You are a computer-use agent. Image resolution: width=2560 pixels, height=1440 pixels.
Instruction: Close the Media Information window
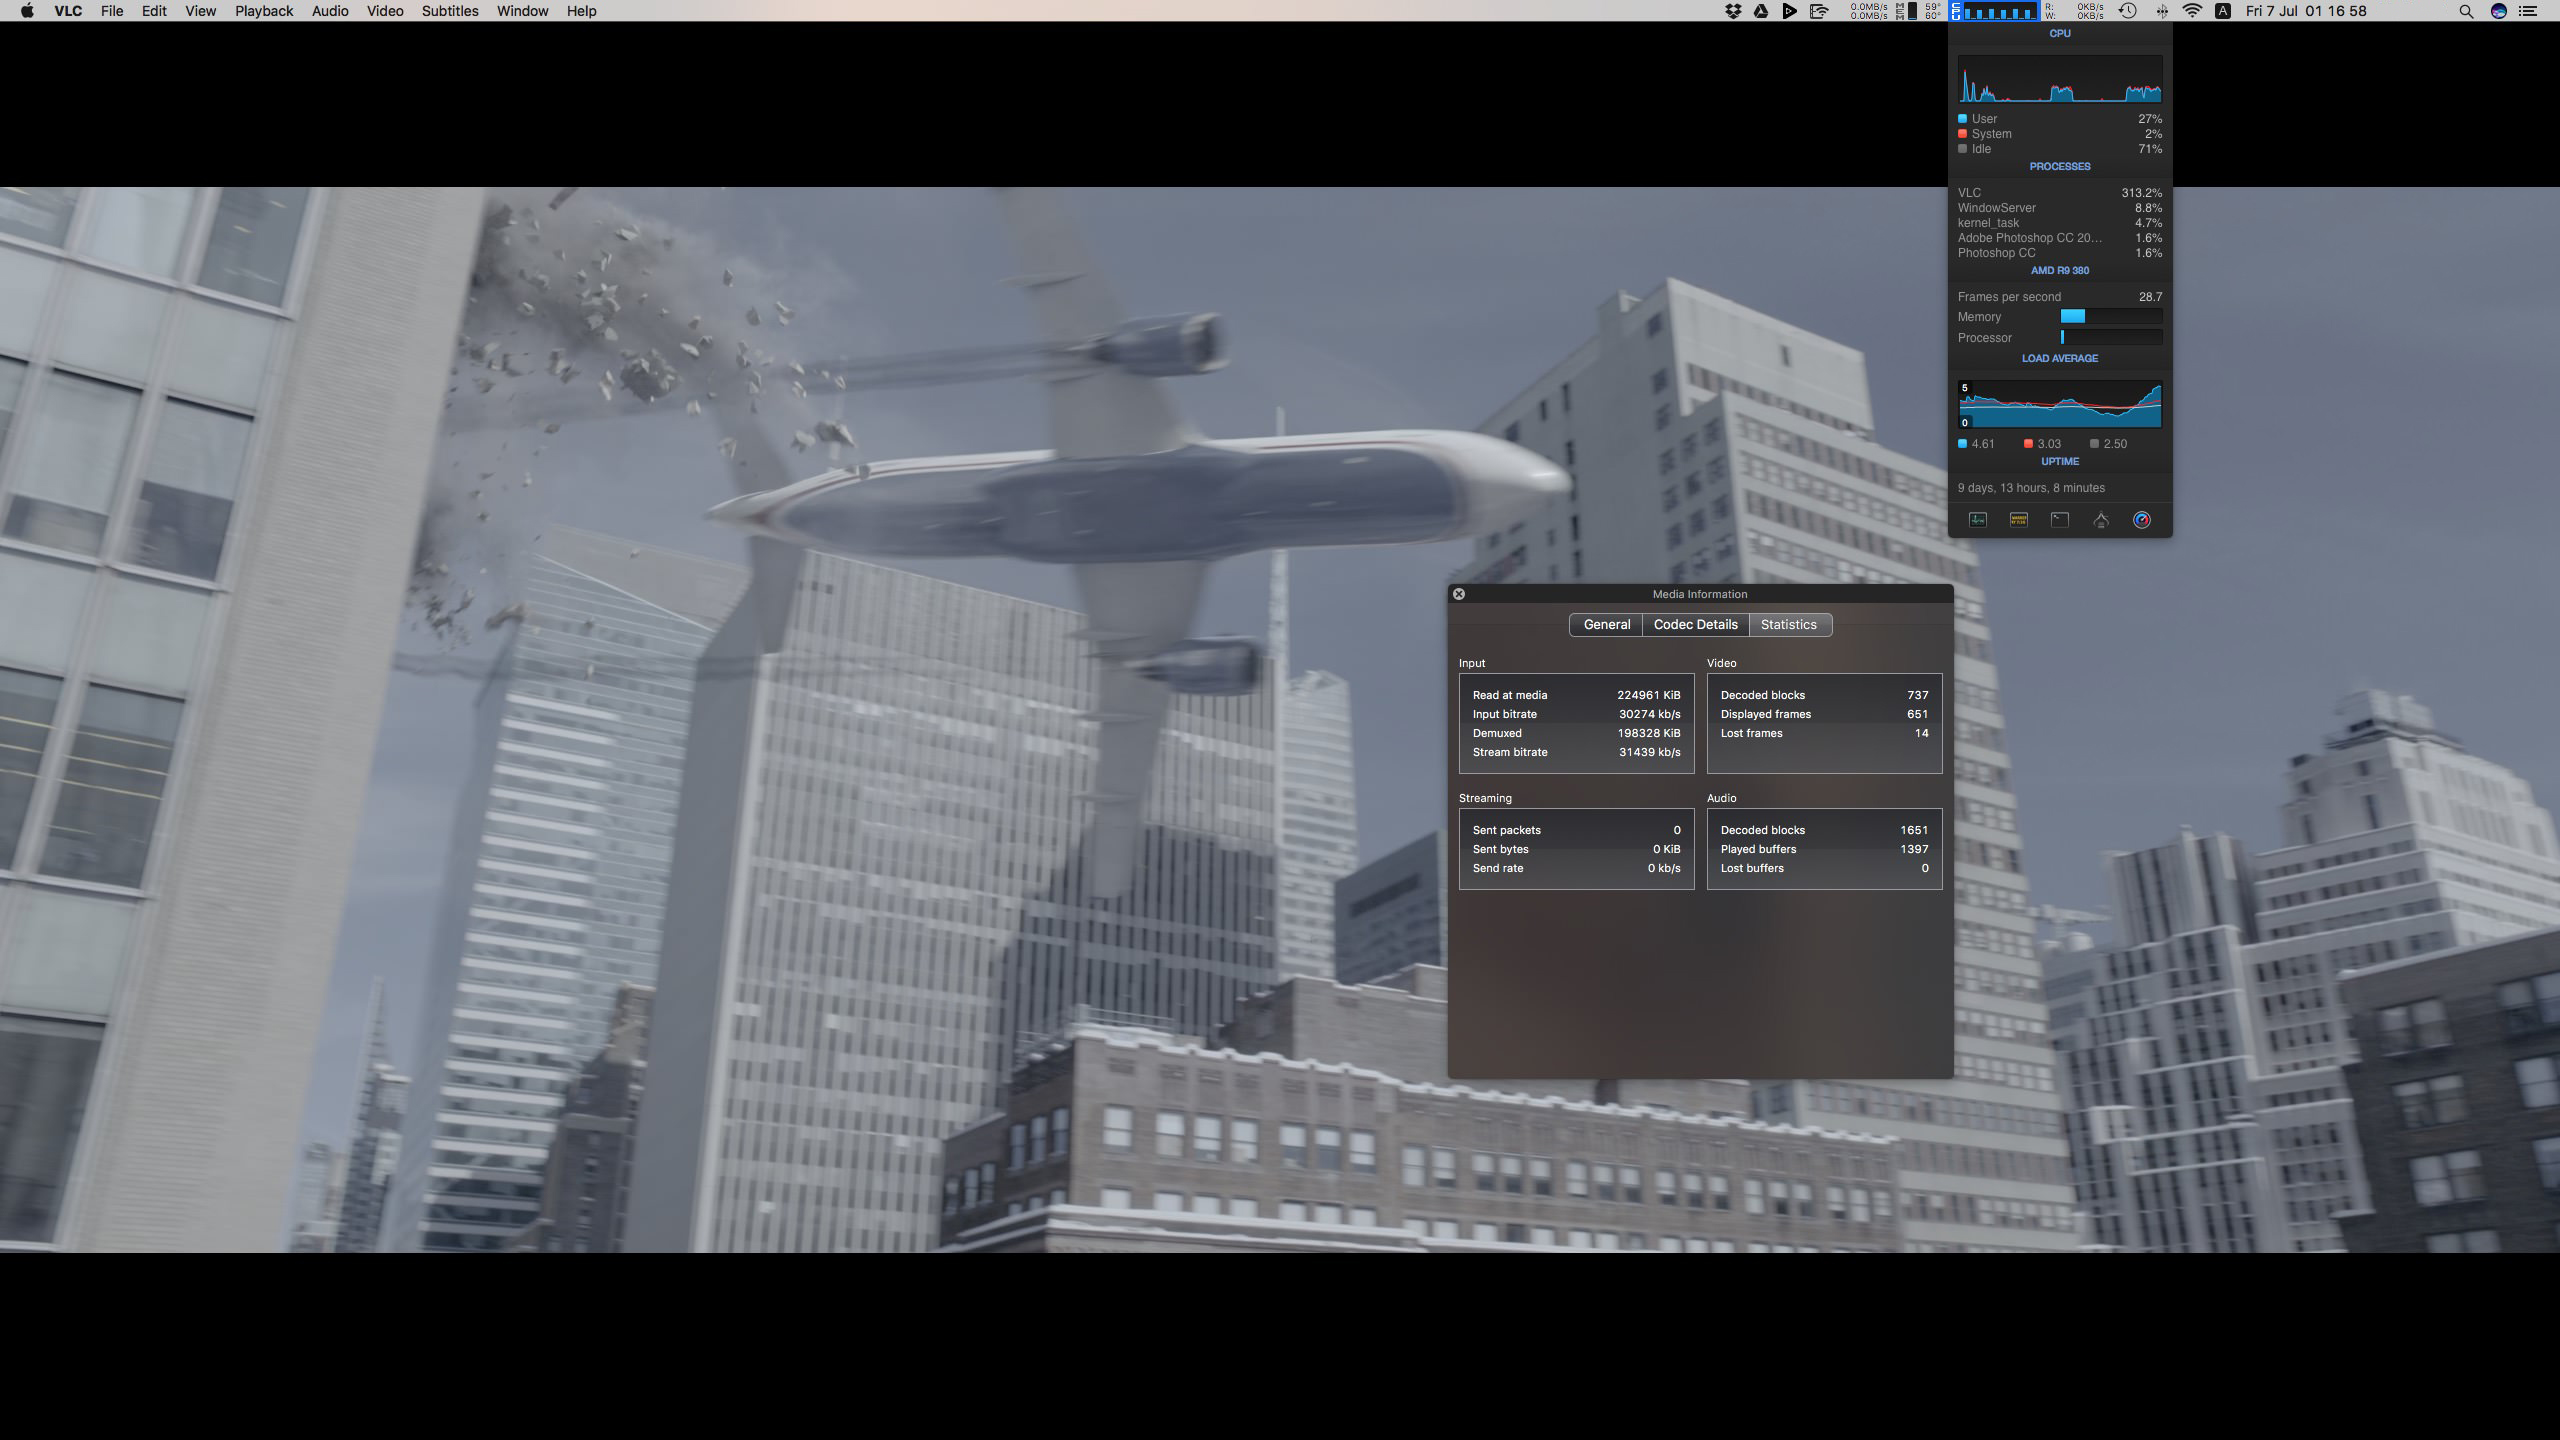tap(1459, 594)
